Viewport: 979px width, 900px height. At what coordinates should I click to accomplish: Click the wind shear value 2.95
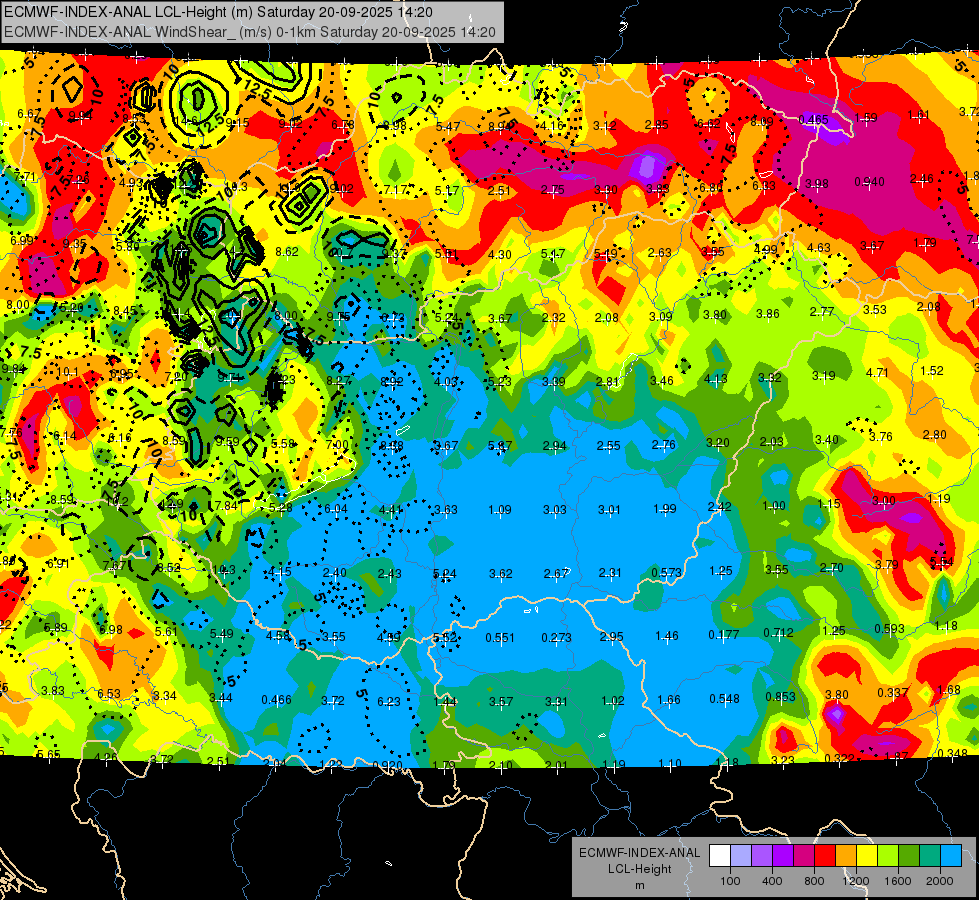(611, 636)
